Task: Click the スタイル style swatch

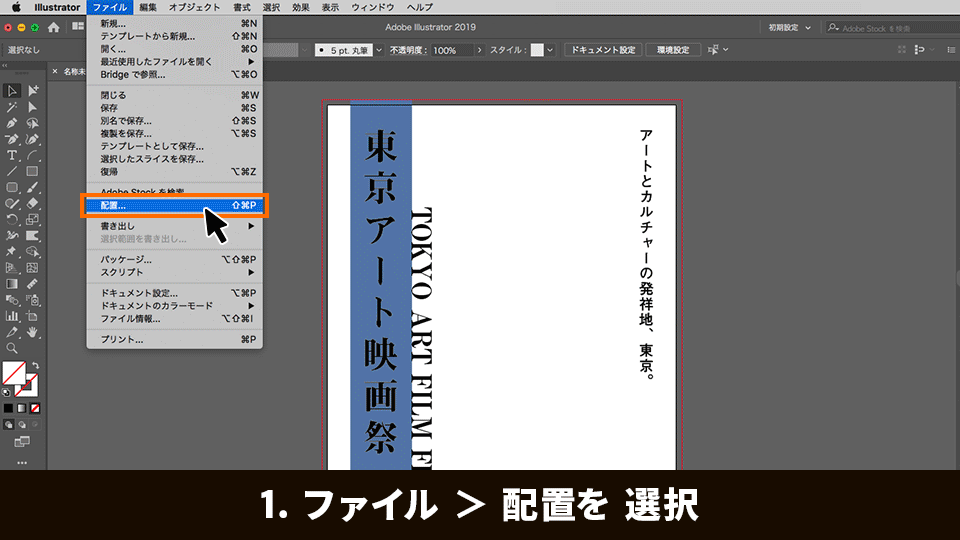Action: tap(537, 50)
